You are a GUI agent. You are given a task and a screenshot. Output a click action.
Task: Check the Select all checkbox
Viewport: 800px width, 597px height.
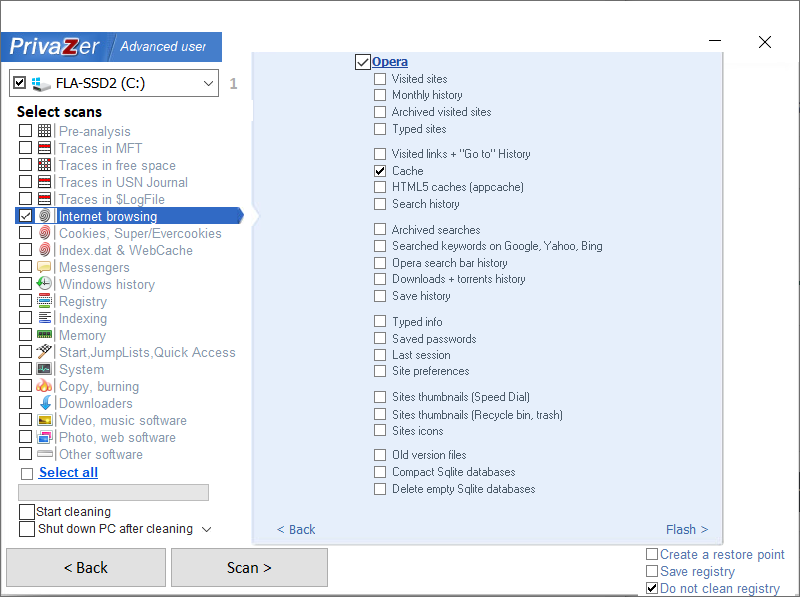[27, 474]
